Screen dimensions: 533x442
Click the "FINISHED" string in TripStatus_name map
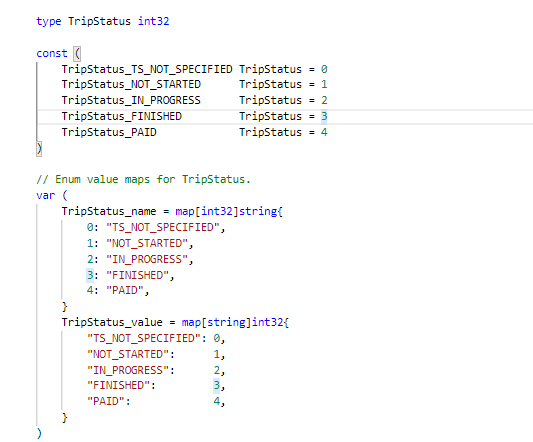137,275
